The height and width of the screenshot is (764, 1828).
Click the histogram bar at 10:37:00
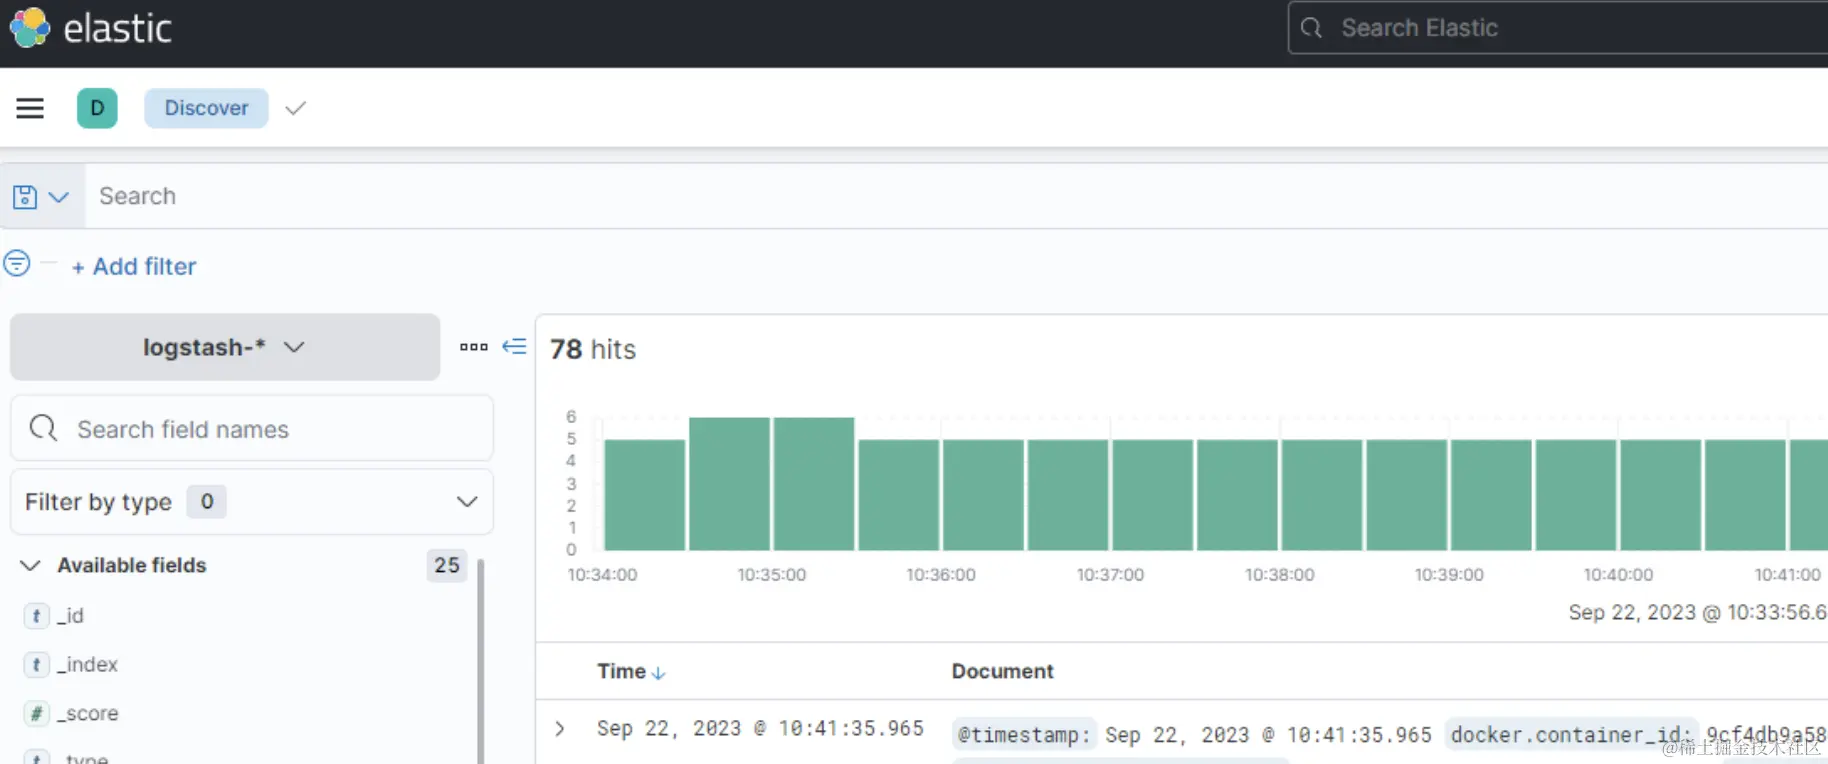[1152, 495]
